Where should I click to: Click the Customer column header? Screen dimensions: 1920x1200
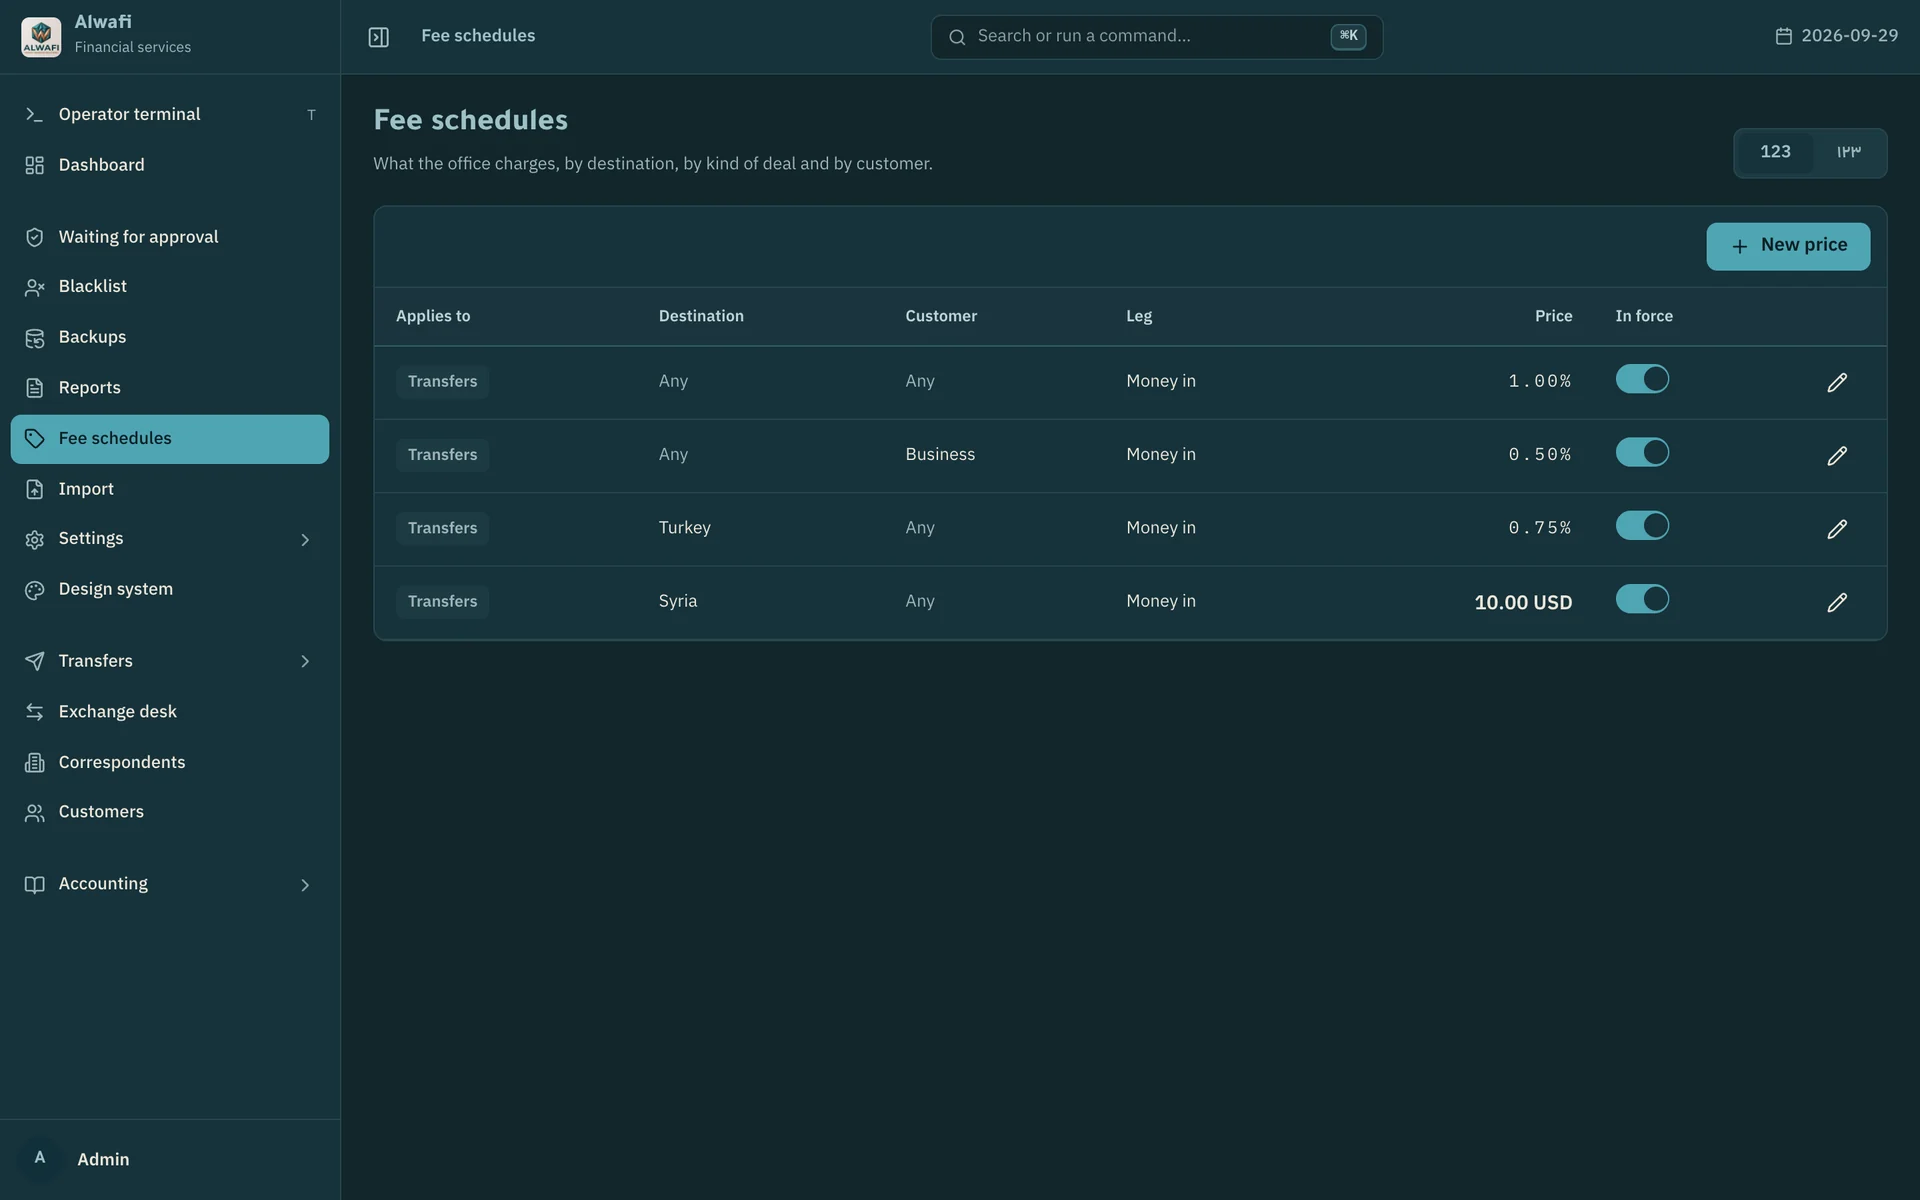click(x=941, y=316)
